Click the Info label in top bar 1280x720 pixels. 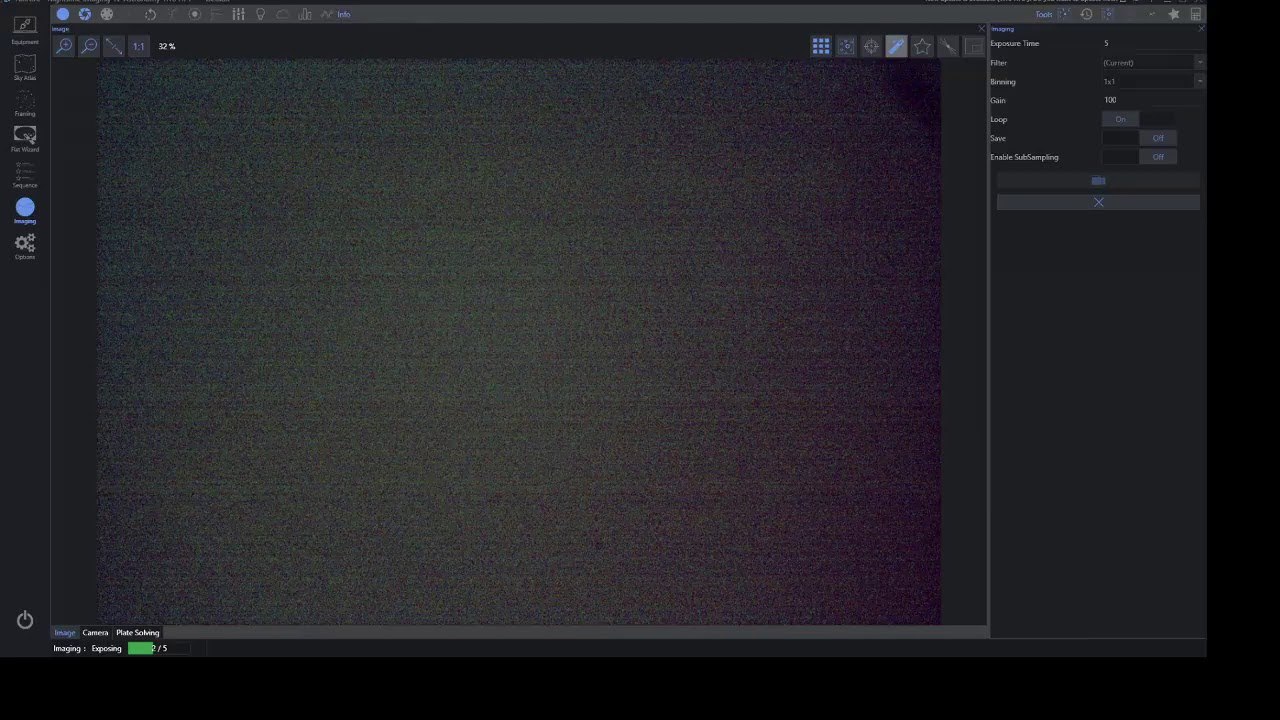click(343, 14)
